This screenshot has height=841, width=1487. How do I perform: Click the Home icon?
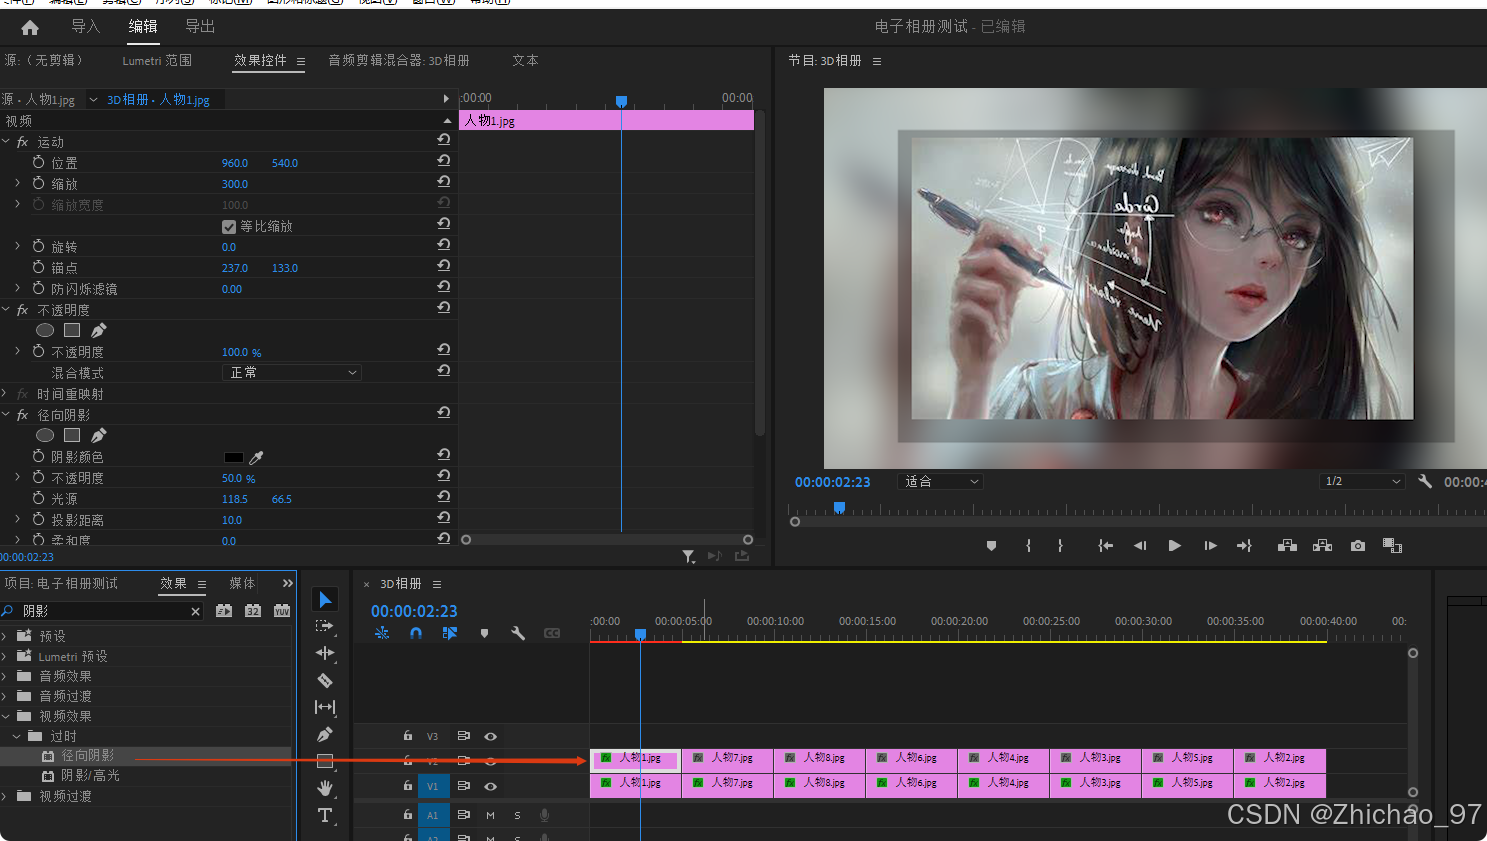[x=30, y=28]
